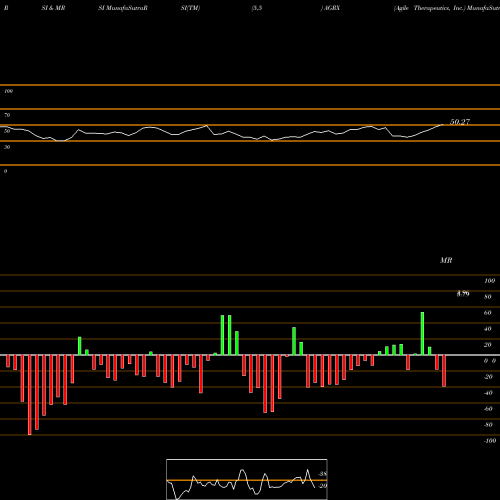500x500 pixels.
Task: Click the 70 label on RSI axis
Action: 7,115
